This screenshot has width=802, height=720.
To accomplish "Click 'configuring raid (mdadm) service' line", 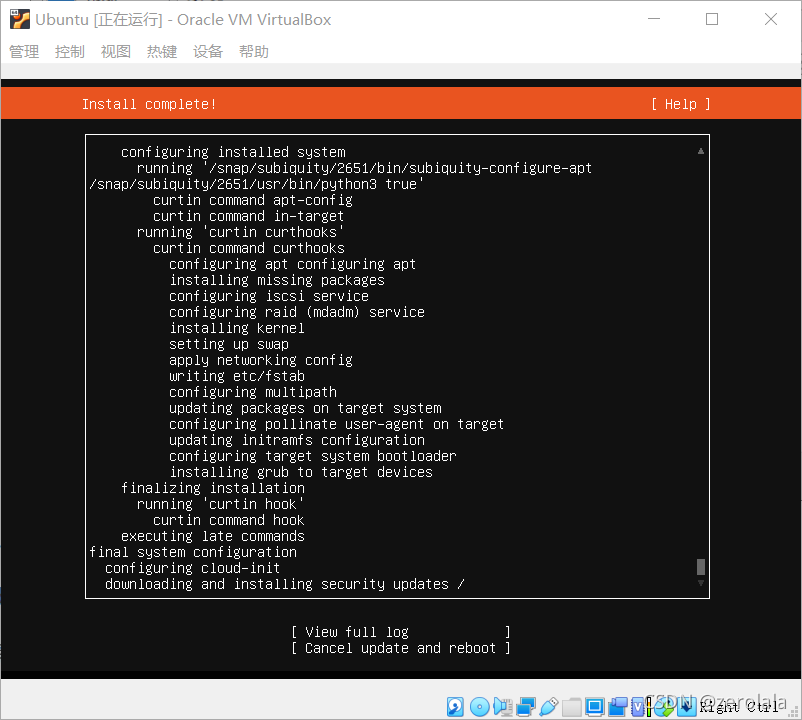I will point(297,312).
